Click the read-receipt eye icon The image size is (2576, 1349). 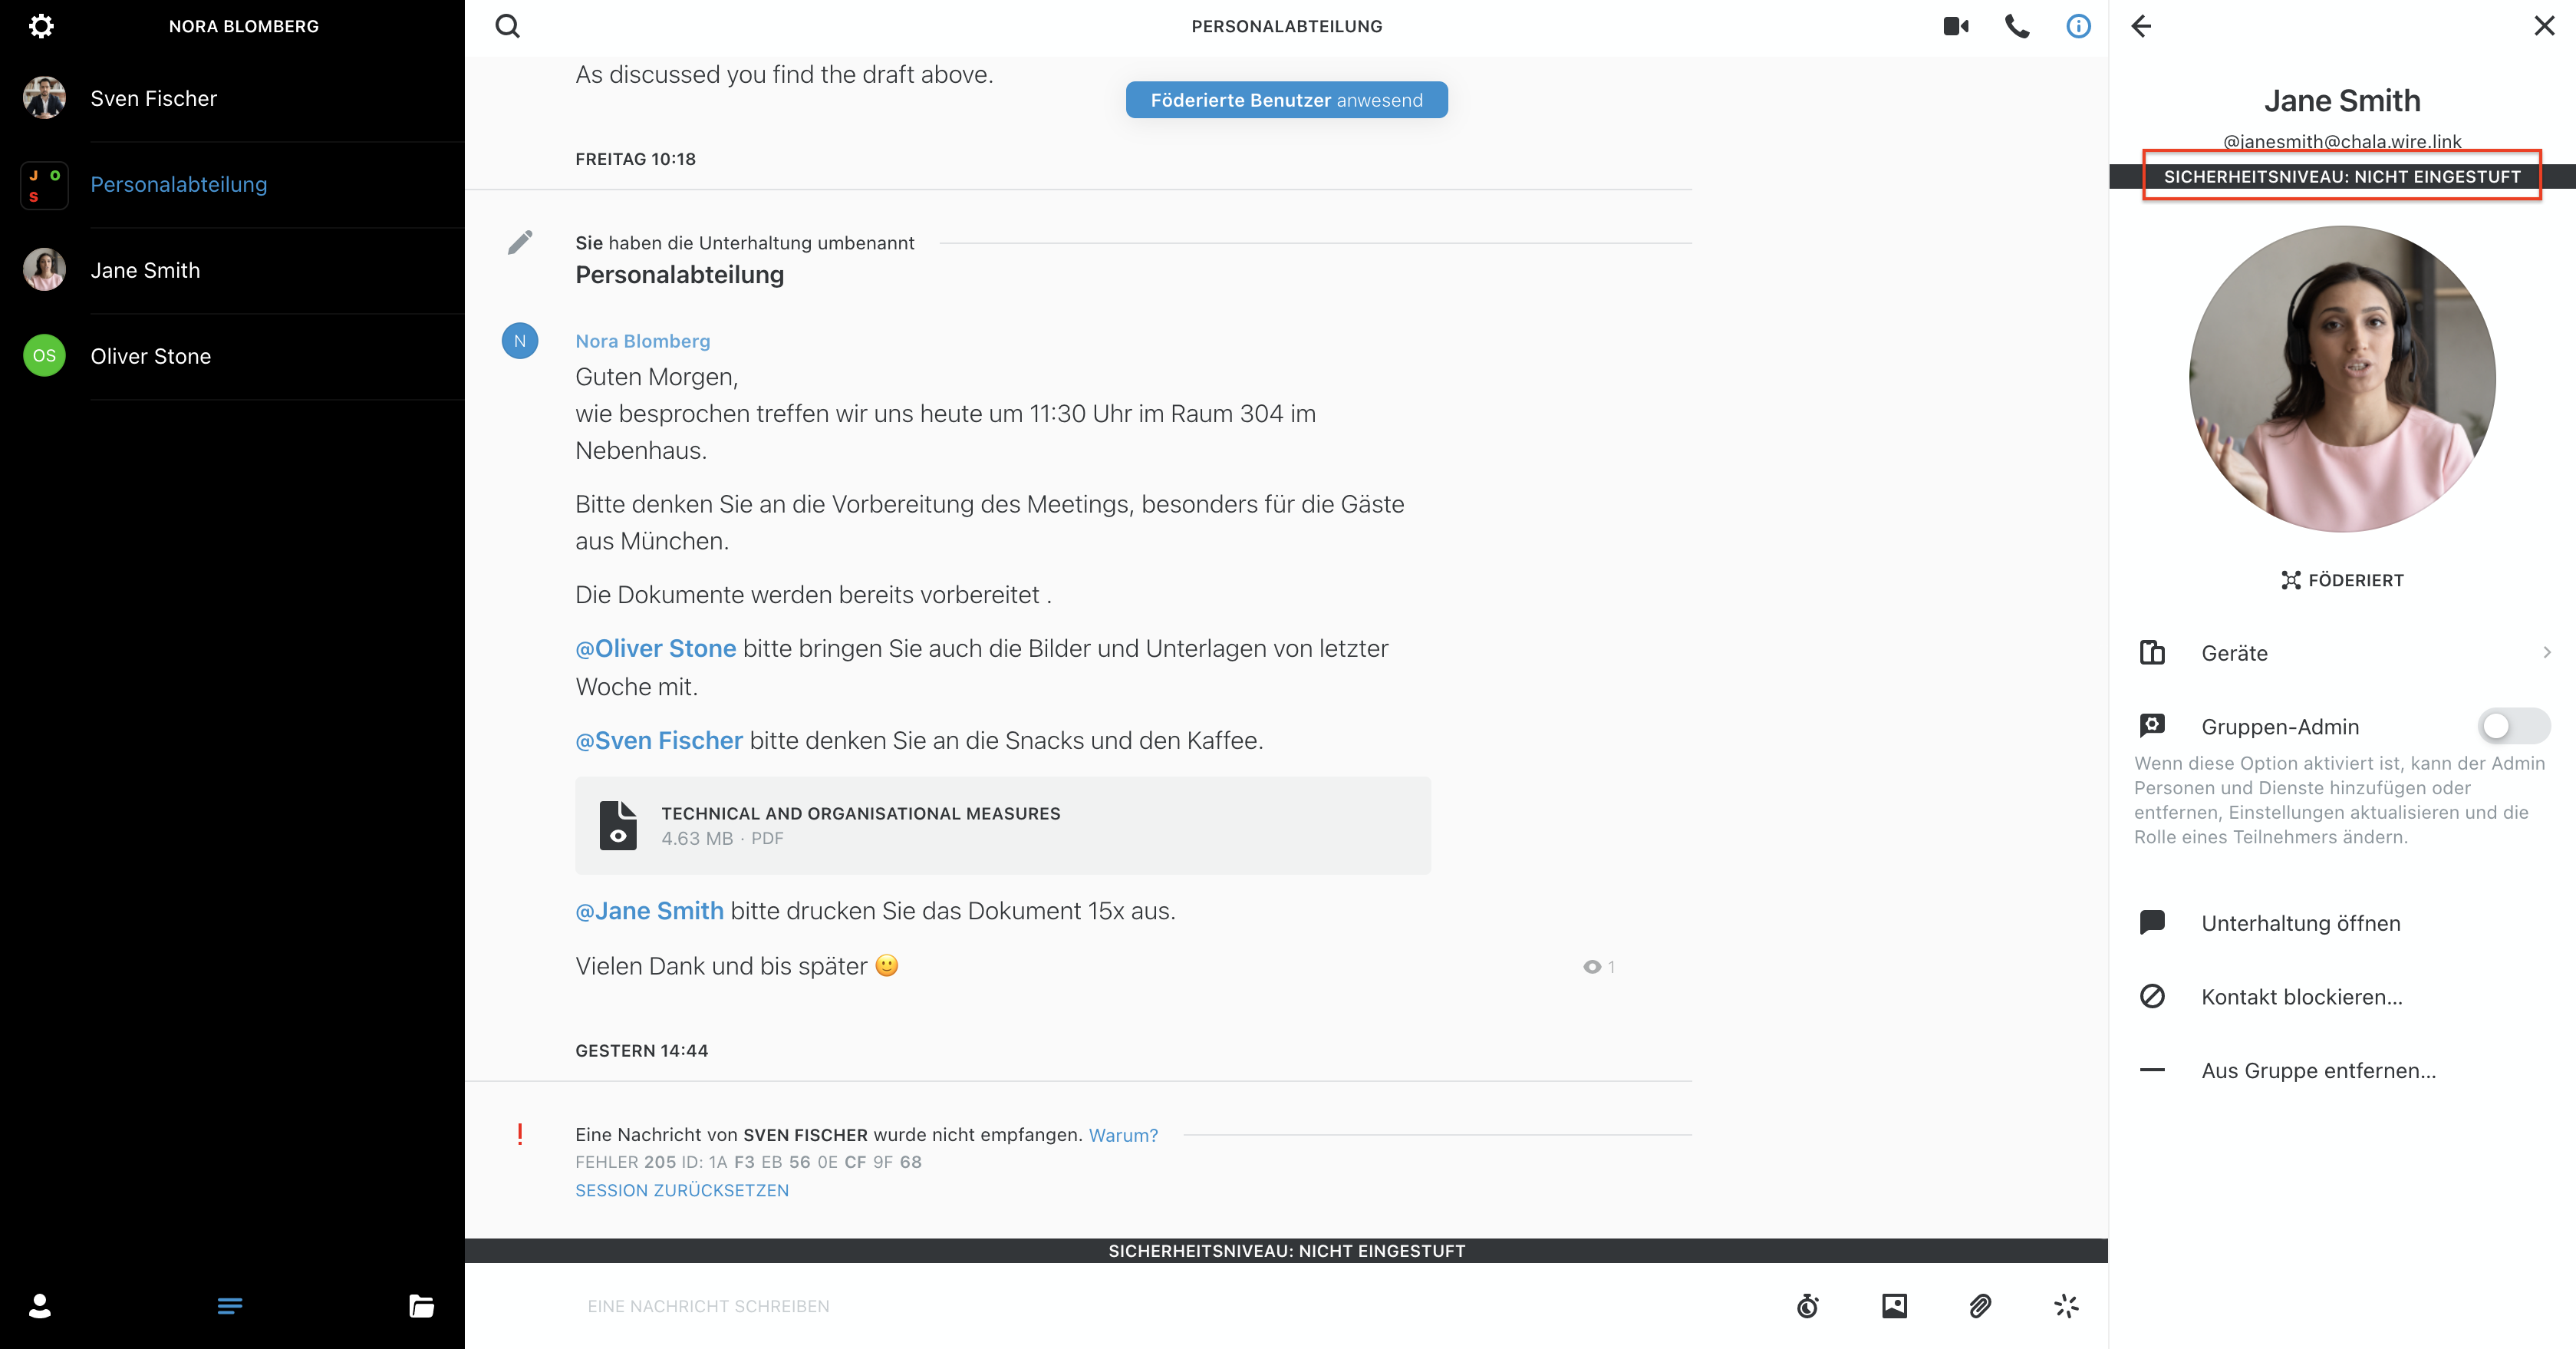point(1592,967)
